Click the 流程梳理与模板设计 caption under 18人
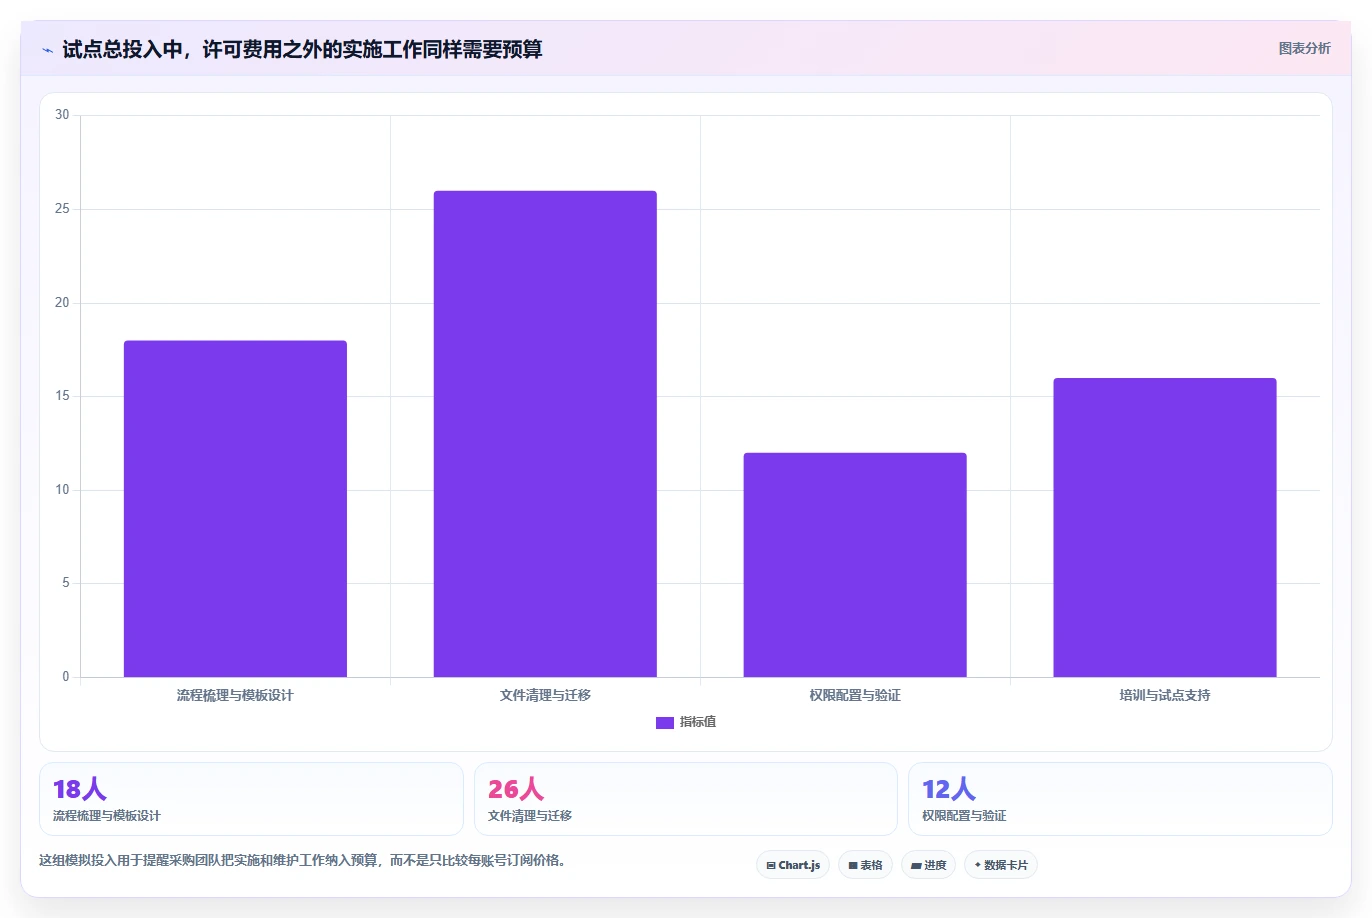Screen dimensions: 1372x918 pos(107,816)
